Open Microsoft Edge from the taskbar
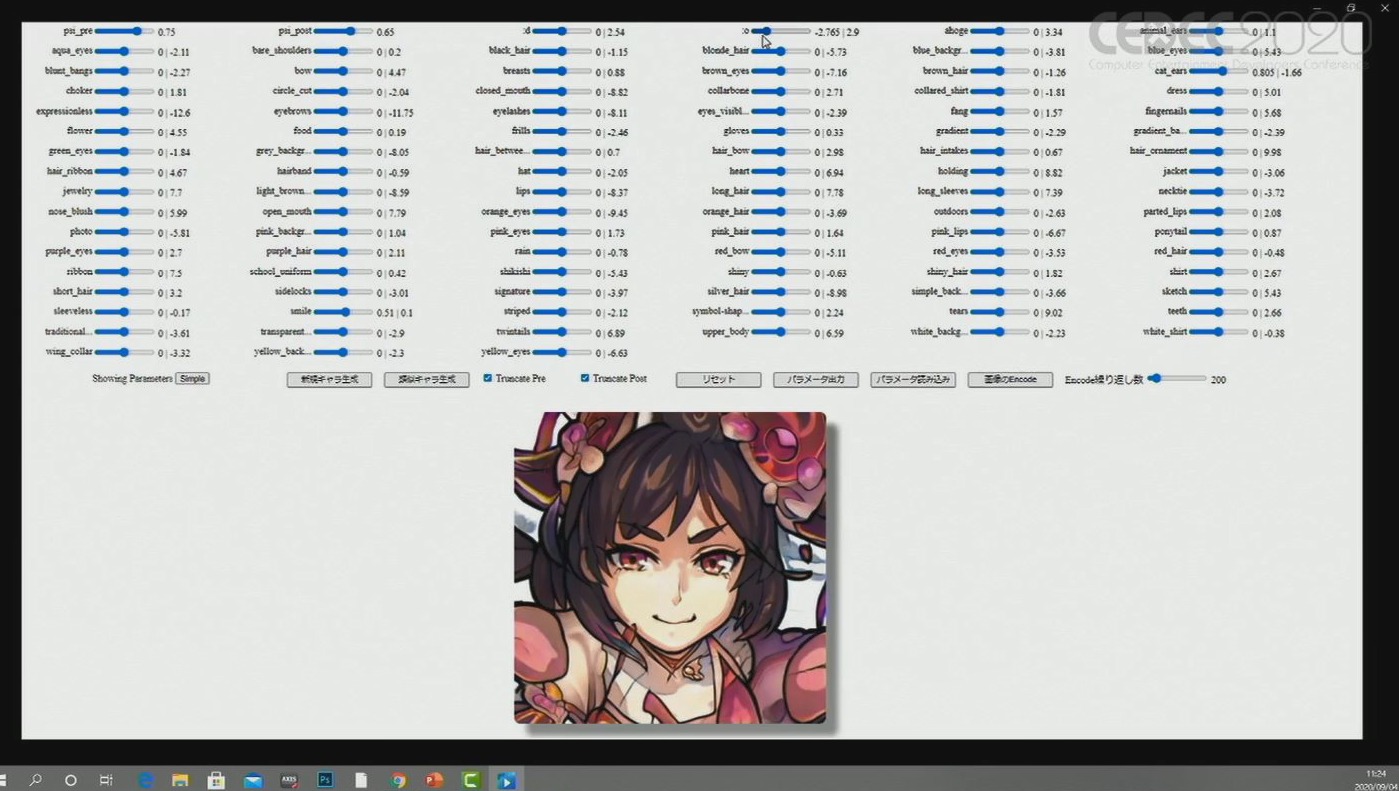 pyautogui.click(x=146, y=780)
